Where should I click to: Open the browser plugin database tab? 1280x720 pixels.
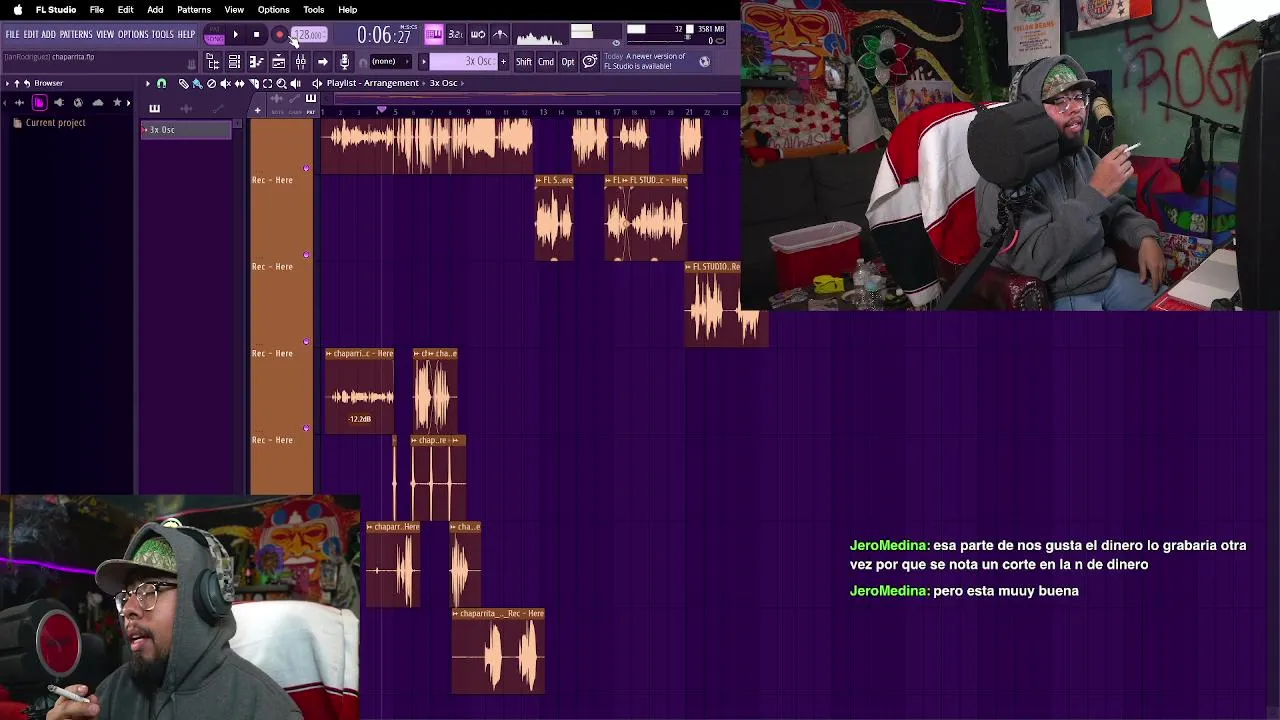coord(59,103)
